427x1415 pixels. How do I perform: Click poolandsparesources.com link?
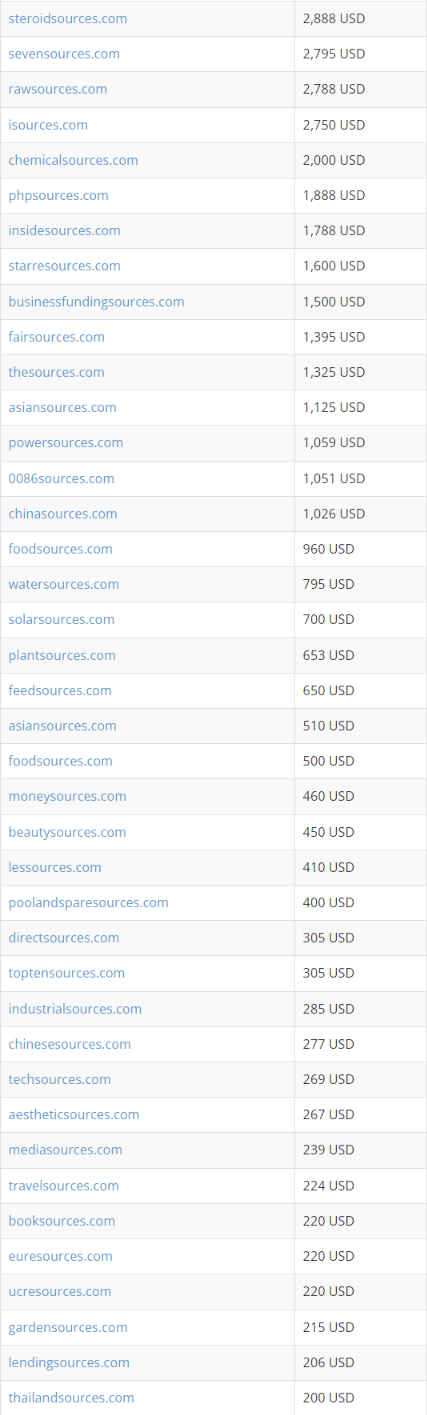click(88, 902)
